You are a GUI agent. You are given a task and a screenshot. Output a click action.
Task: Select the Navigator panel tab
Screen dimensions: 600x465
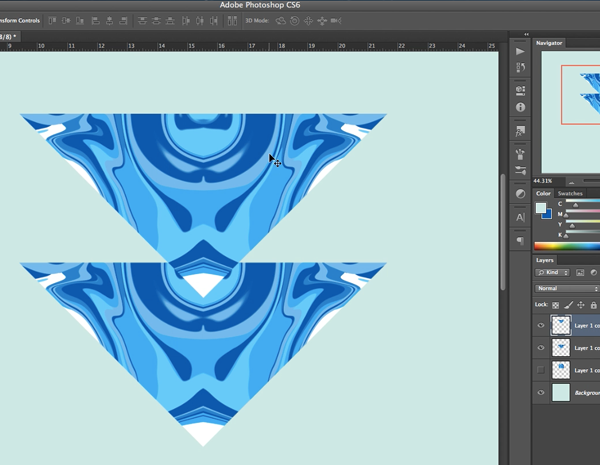click(x=549, y=43)
